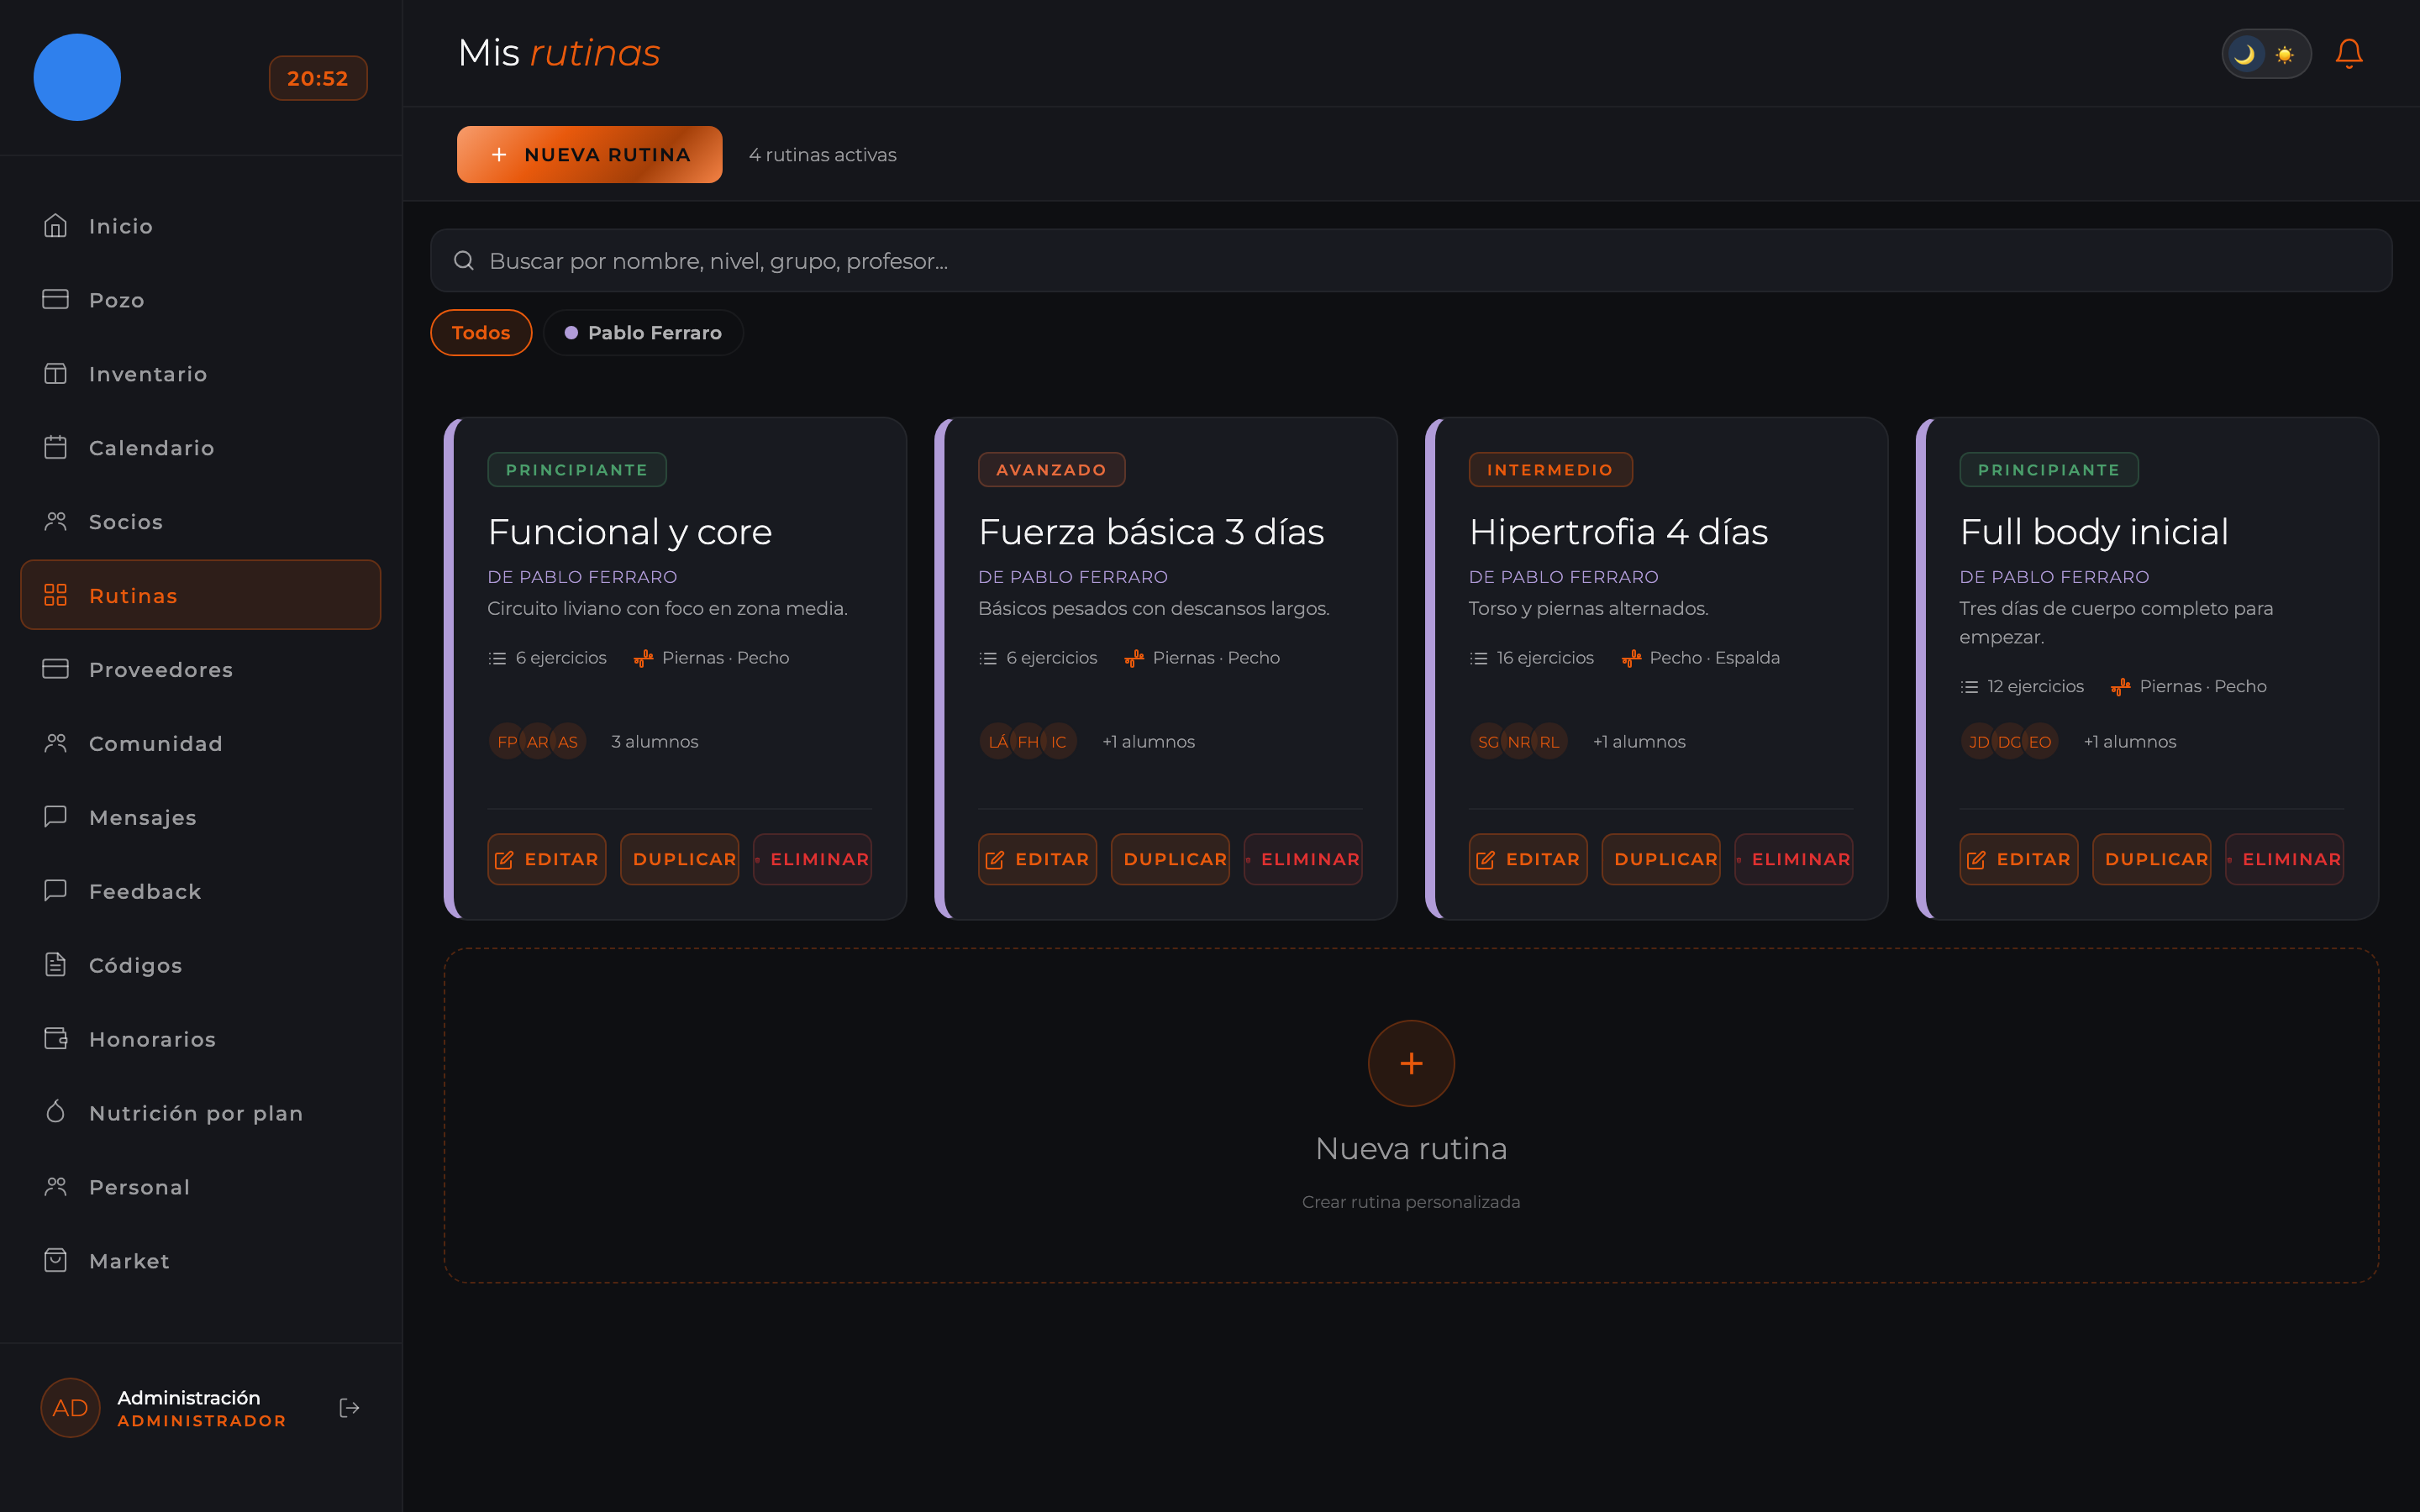
Task: Open Comunidad section
Action: click(x=200, y=743)
